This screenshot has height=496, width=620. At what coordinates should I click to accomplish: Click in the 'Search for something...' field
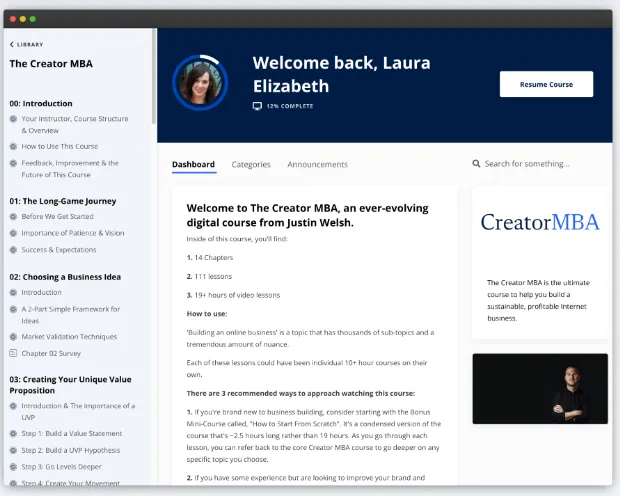pos(527,164)
